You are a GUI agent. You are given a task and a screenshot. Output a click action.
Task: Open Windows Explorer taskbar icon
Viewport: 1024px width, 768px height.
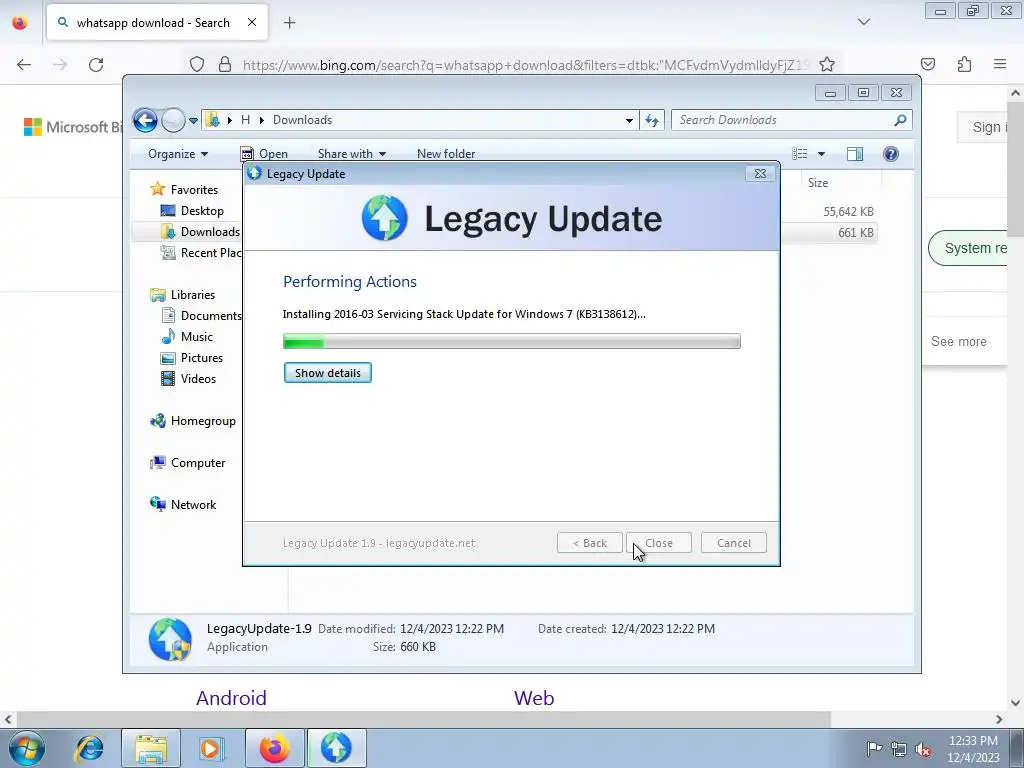pos(151,748)
